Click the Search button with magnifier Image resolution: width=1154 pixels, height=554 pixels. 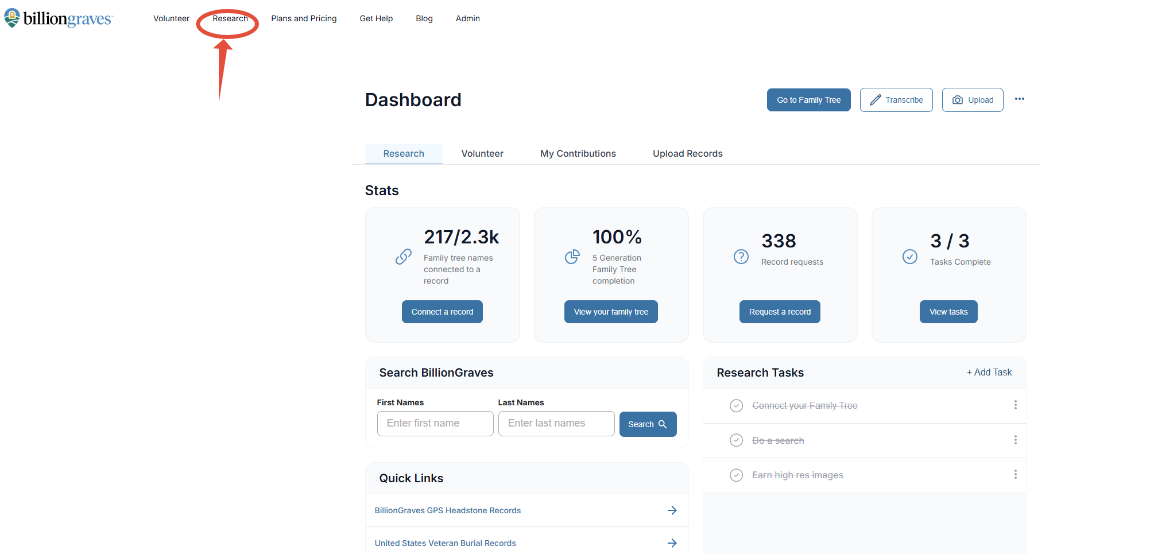(648, 424)
